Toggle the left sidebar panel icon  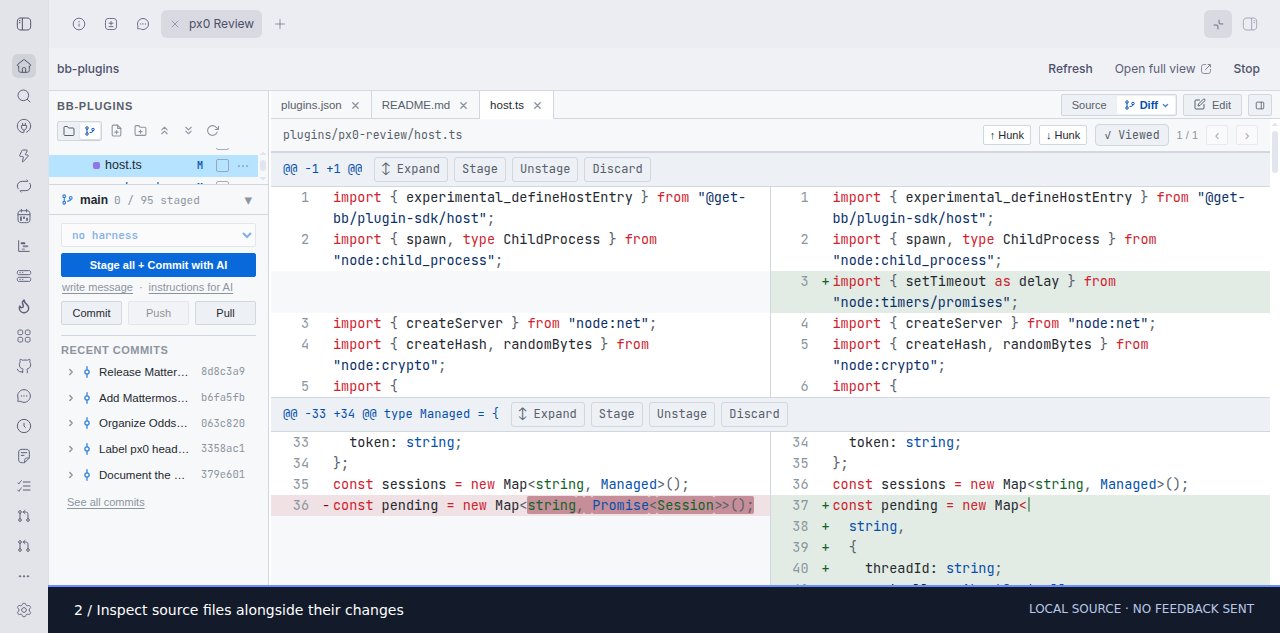point(24,23)
